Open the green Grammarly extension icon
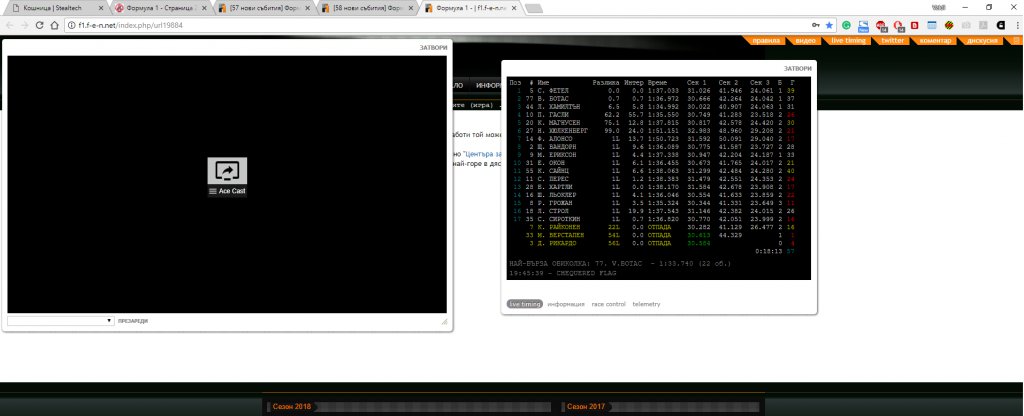This screenshot has height=416, width=1024. (846, 25)
